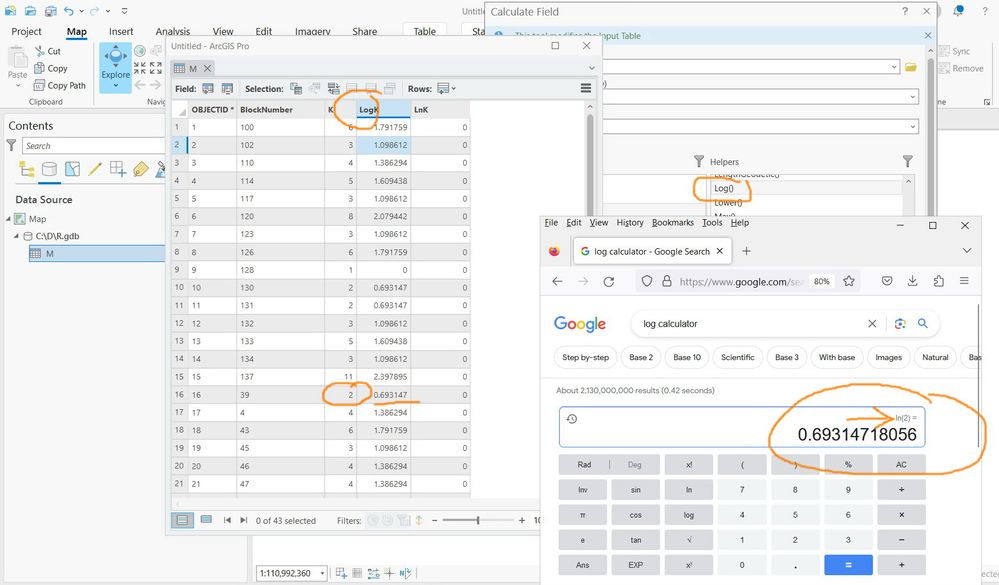The height and width of the screenshot is (585, 999).
Task: Open the table view tab list chevron
Action: point(591,68)
